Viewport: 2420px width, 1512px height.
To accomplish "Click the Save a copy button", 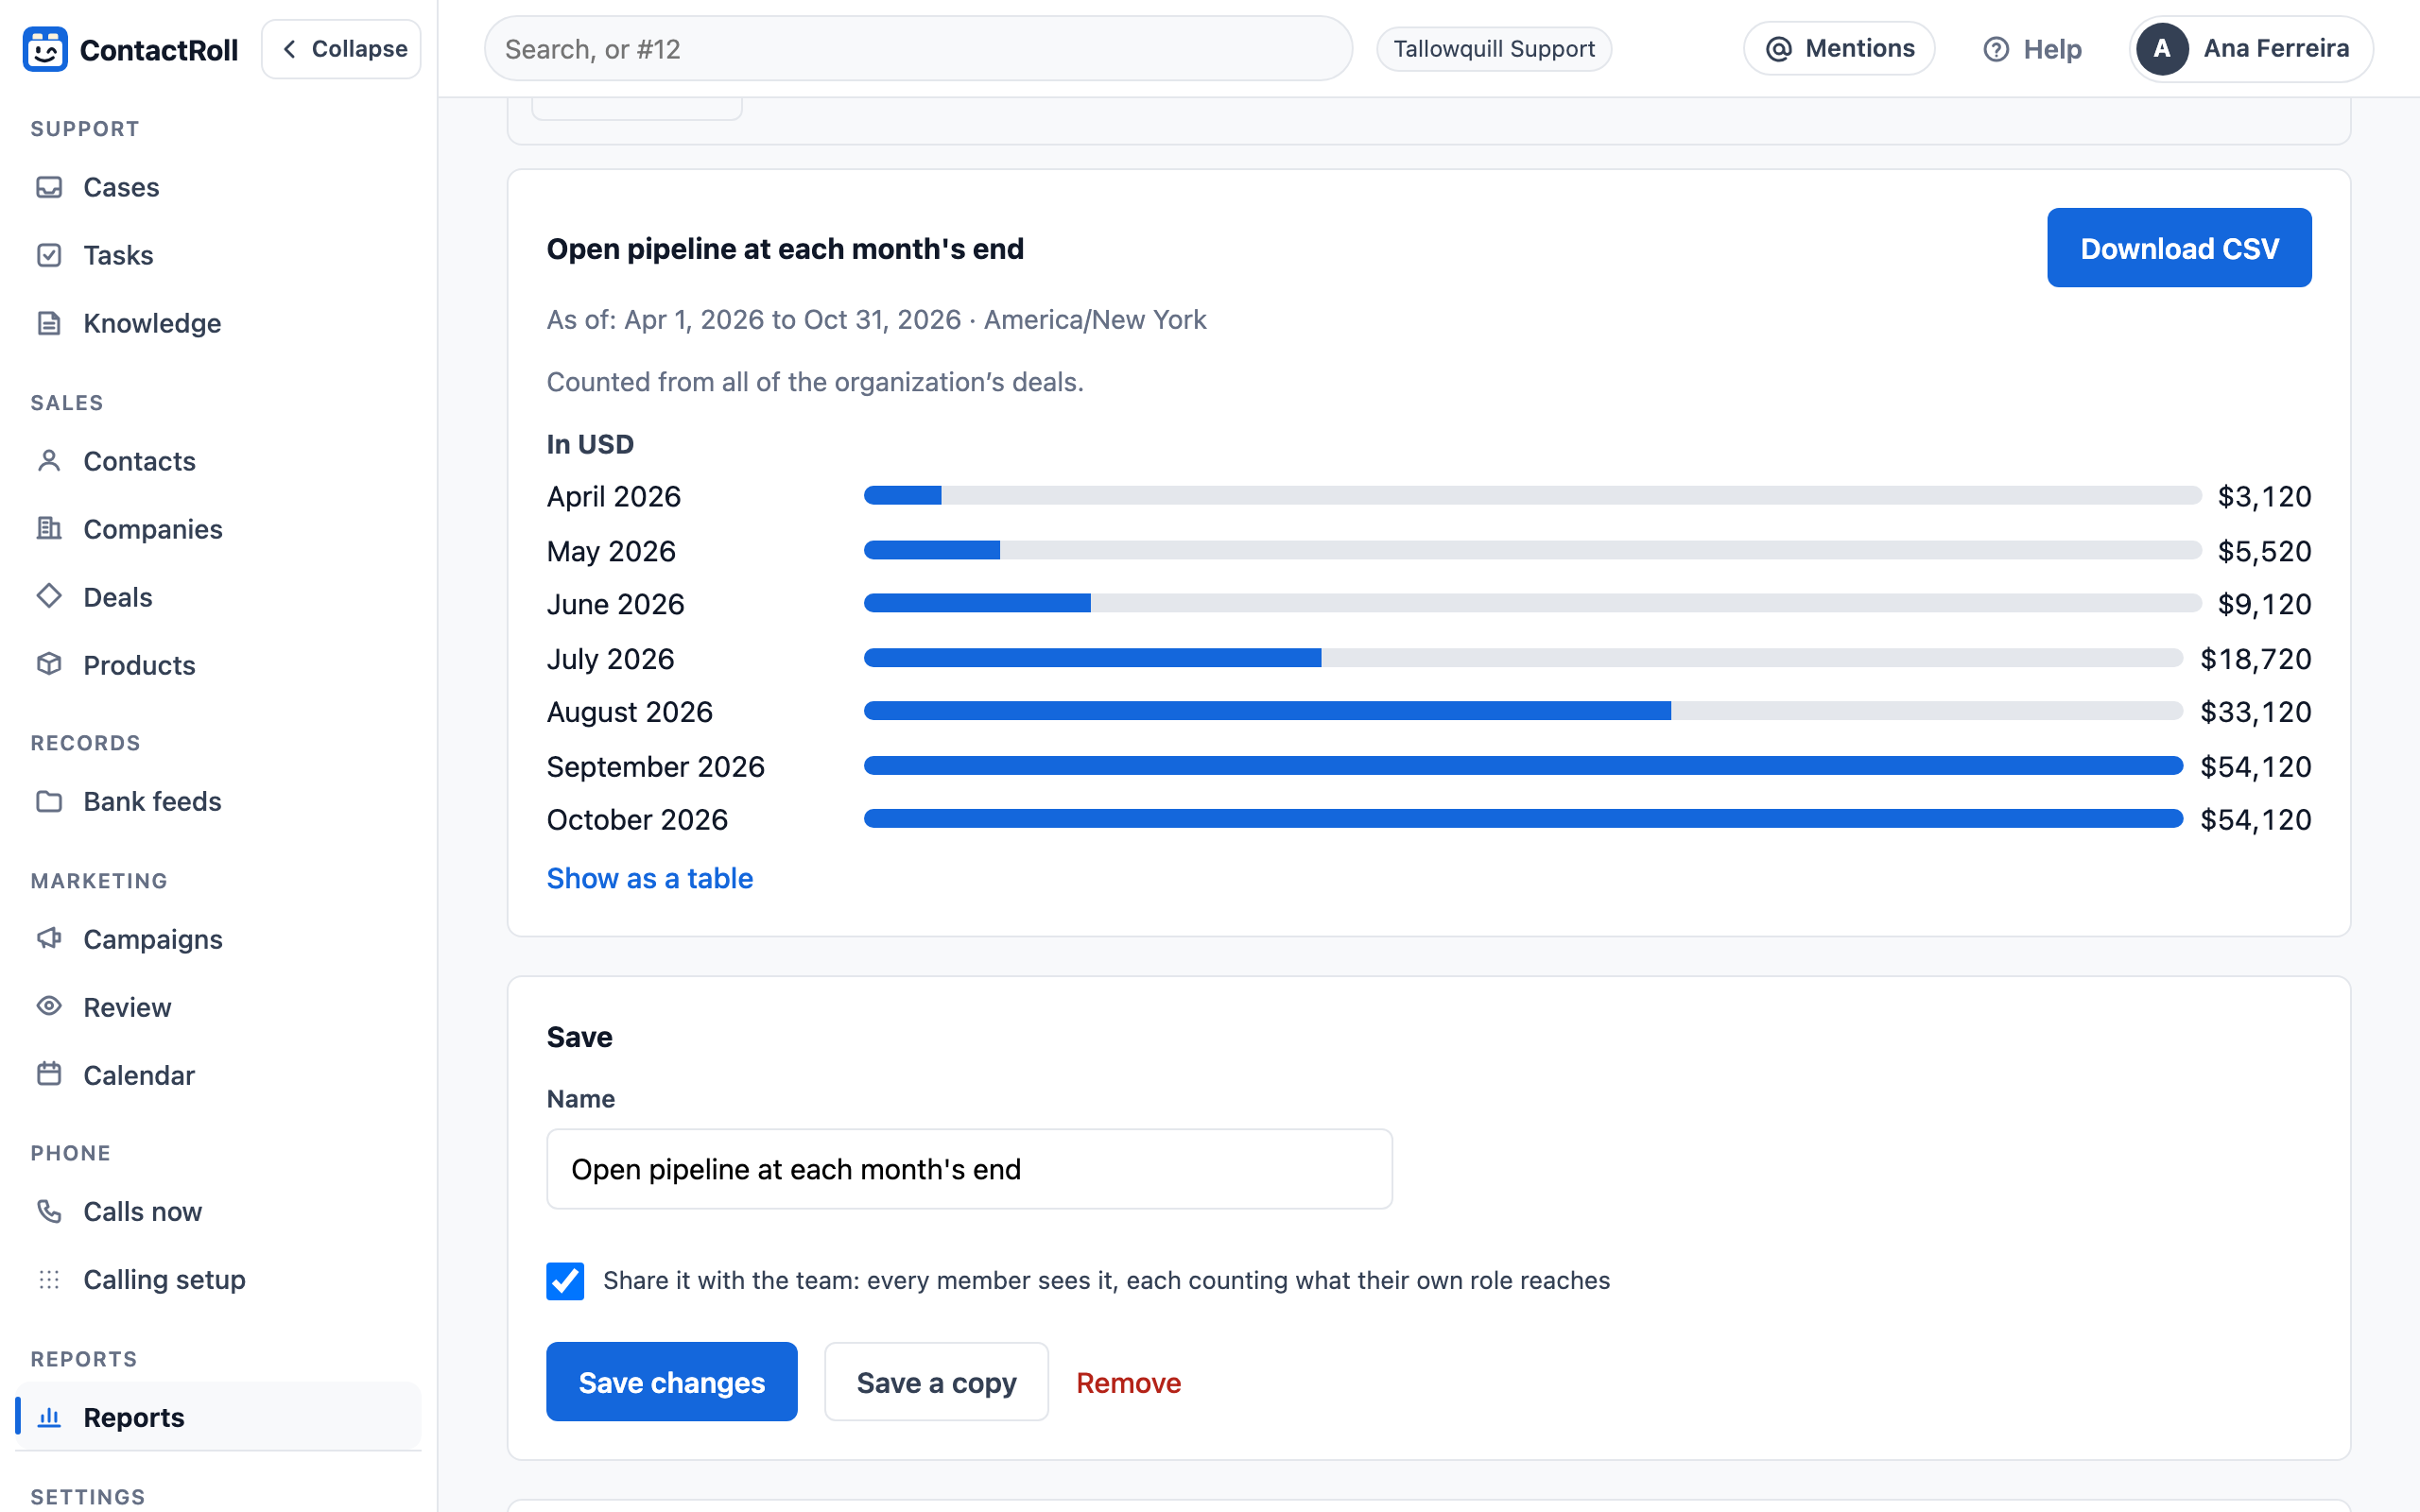I will (x=936, y=1382).
